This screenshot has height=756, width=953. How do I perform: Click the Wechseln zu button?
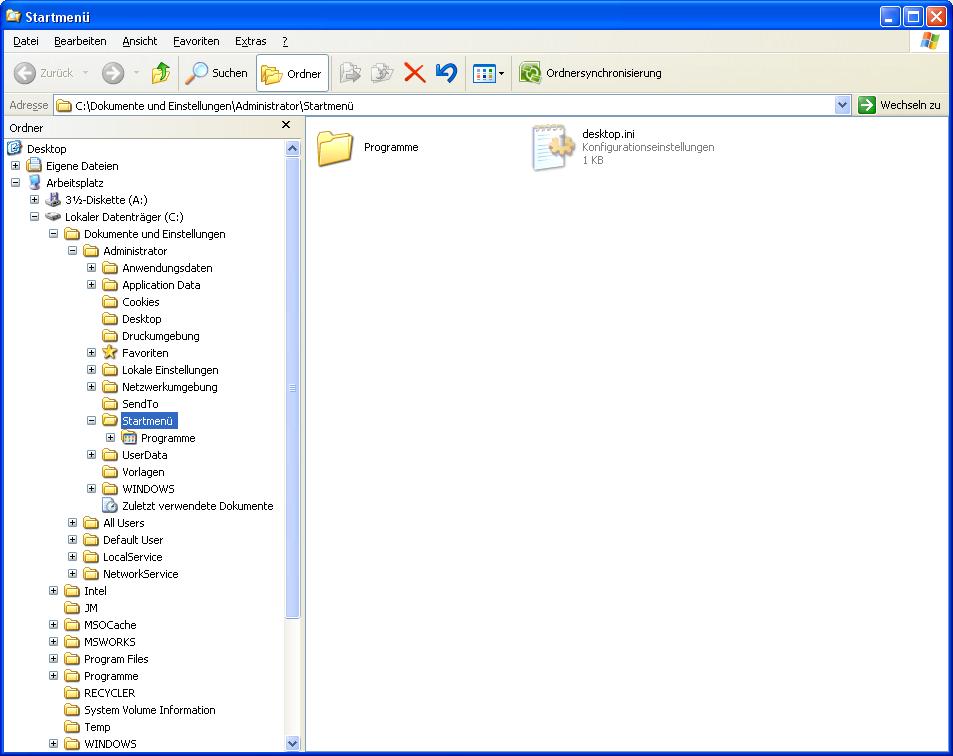899,105
